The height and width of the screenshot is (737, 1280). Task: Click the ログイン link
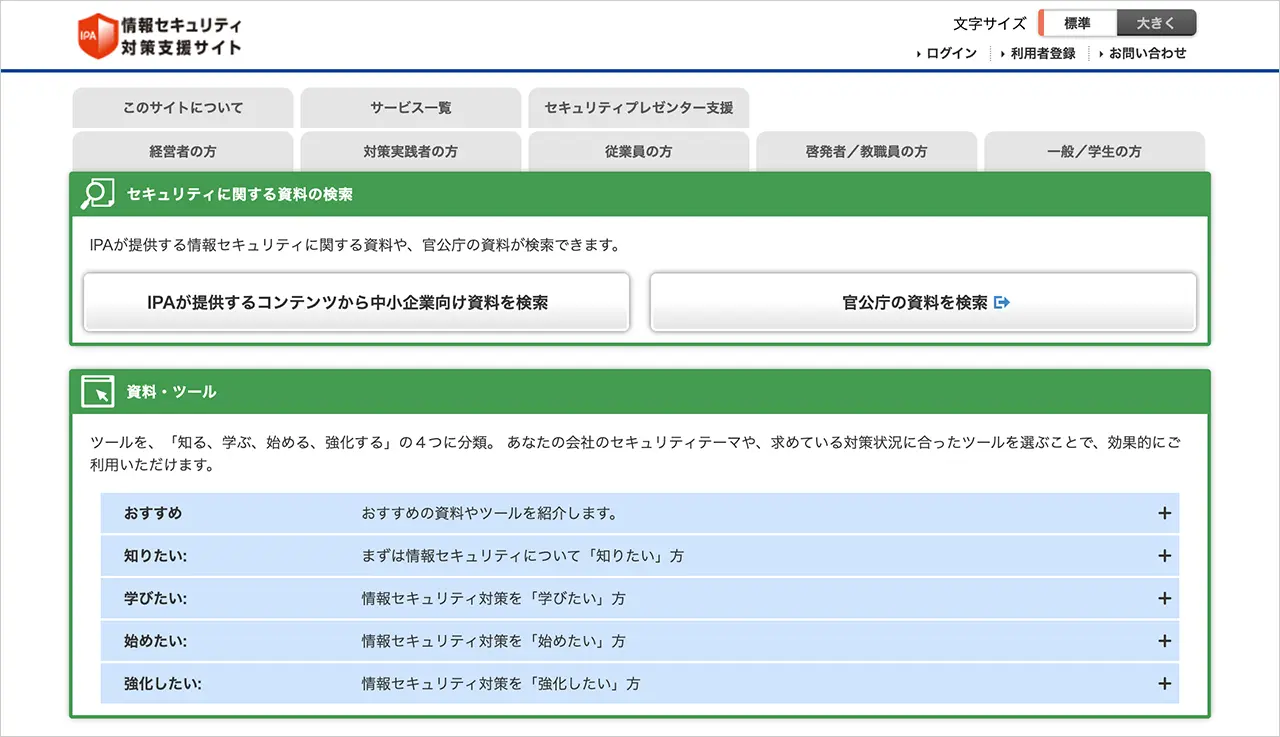pyautogui.click(x=951, y=53)
